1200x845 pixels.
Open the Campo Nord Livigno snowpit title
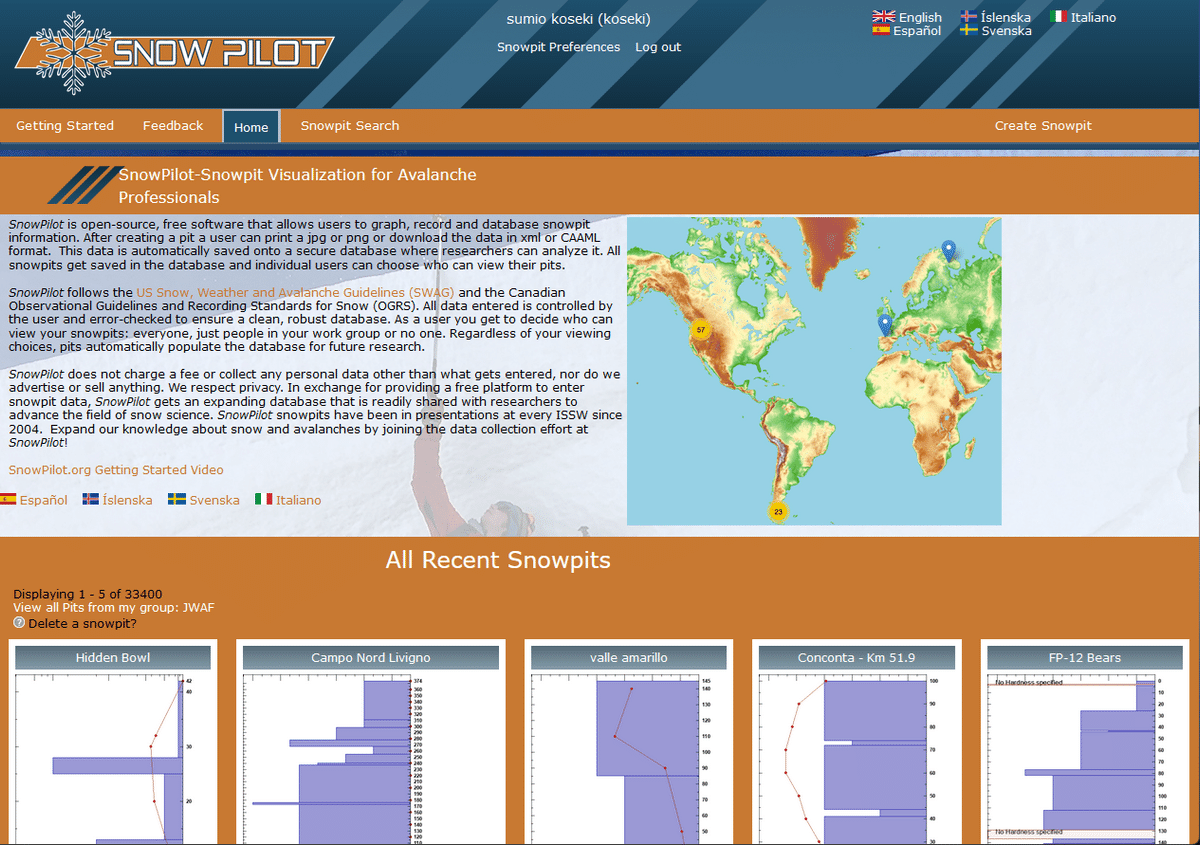point(371,657)
